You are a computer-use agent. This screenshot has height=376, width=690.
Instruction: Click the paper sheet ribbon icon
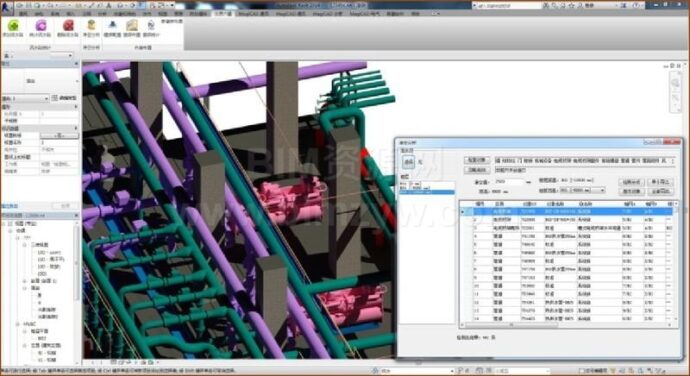[132, 25]
